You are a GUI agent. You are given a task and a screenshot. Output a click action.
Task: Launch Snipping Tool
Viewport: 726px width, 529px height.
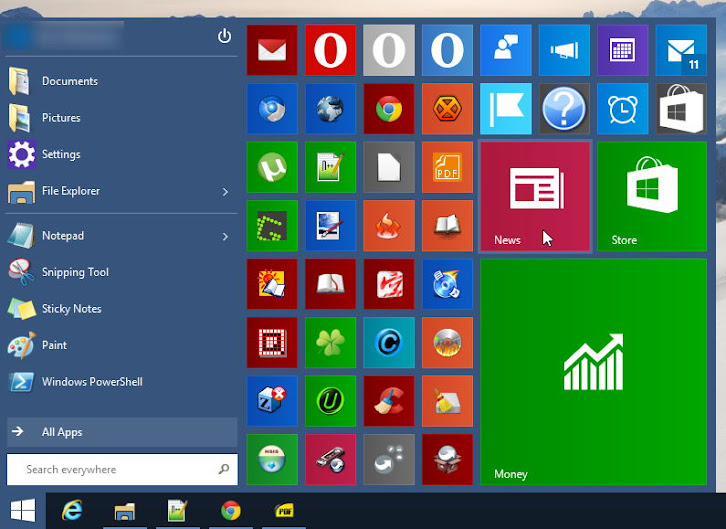[x=121, y=272]
